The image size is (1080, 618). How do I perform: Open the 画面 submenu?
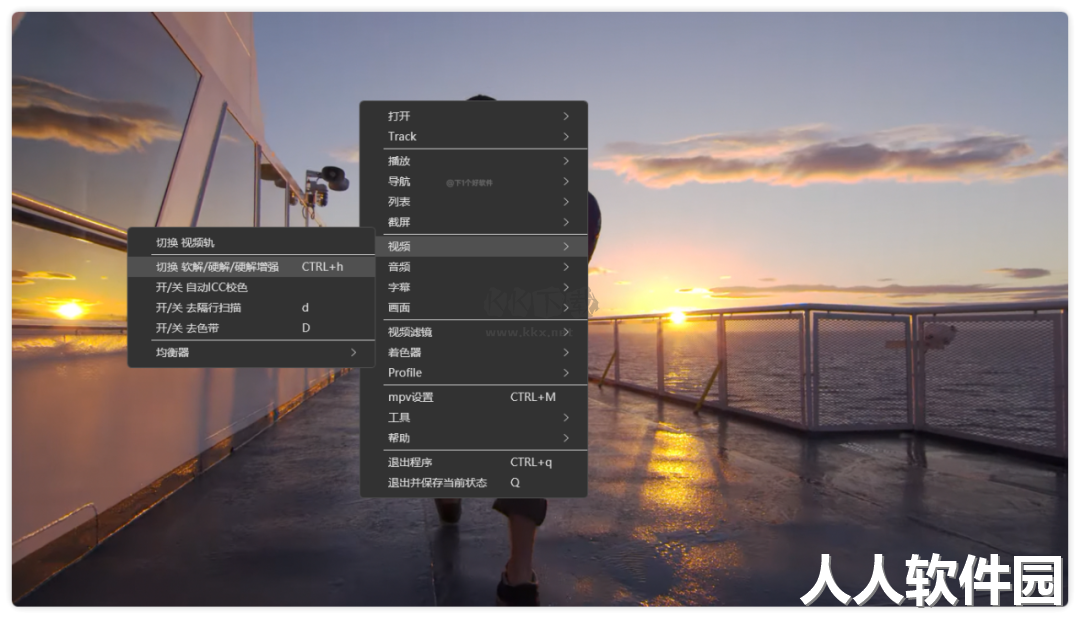474,307
